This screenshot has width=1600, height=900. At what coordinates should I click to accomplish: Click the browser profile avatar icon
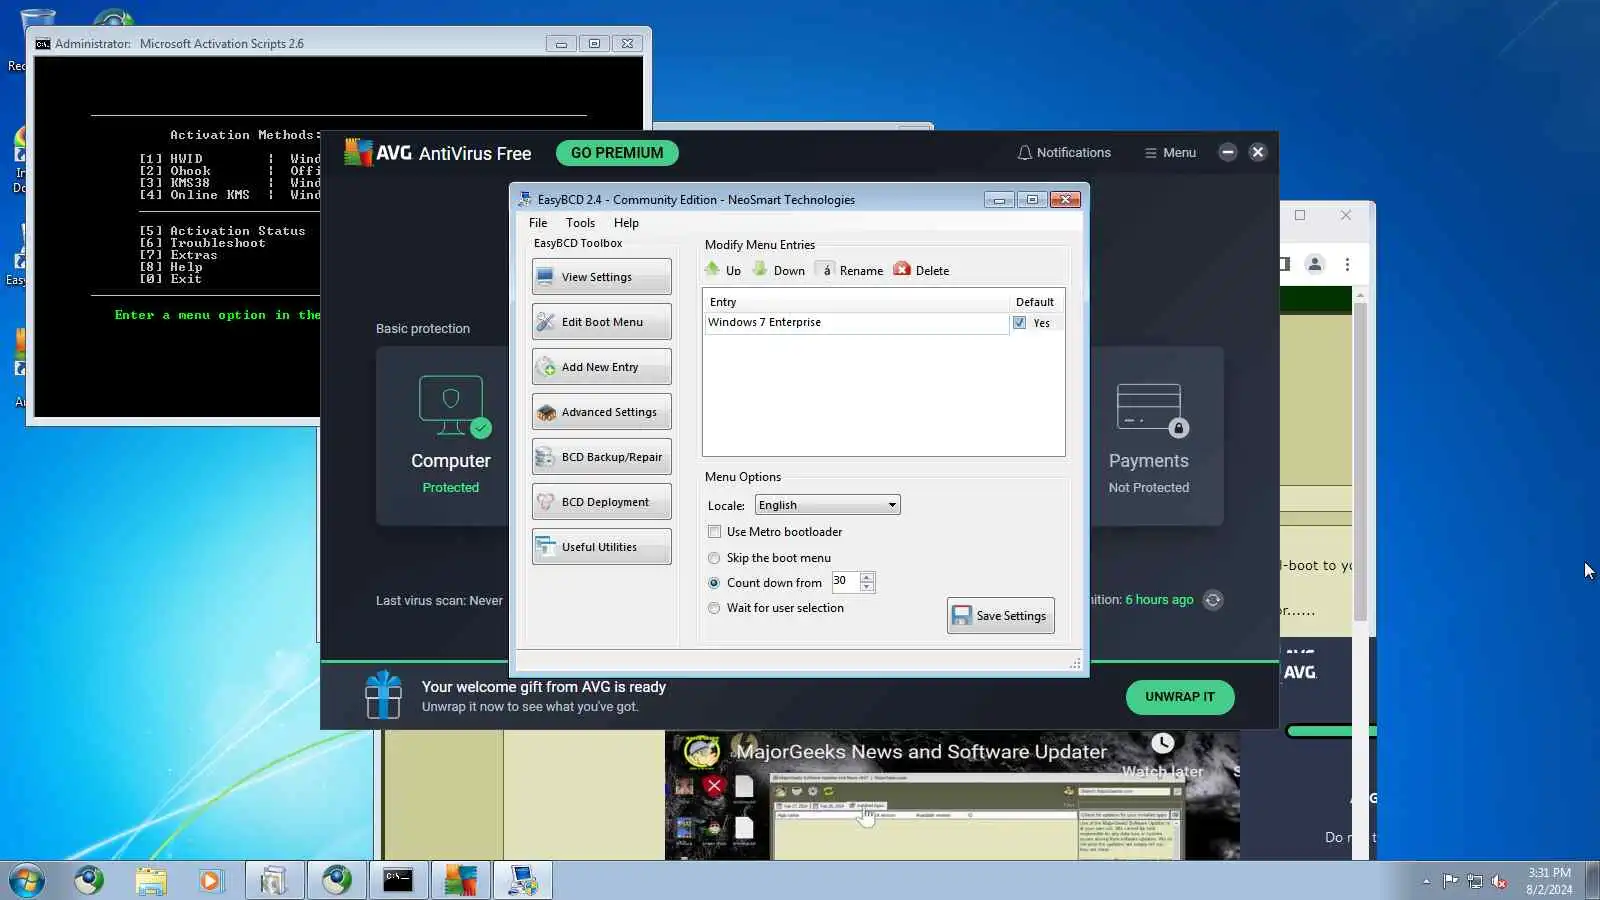(x=1315, y=264)
